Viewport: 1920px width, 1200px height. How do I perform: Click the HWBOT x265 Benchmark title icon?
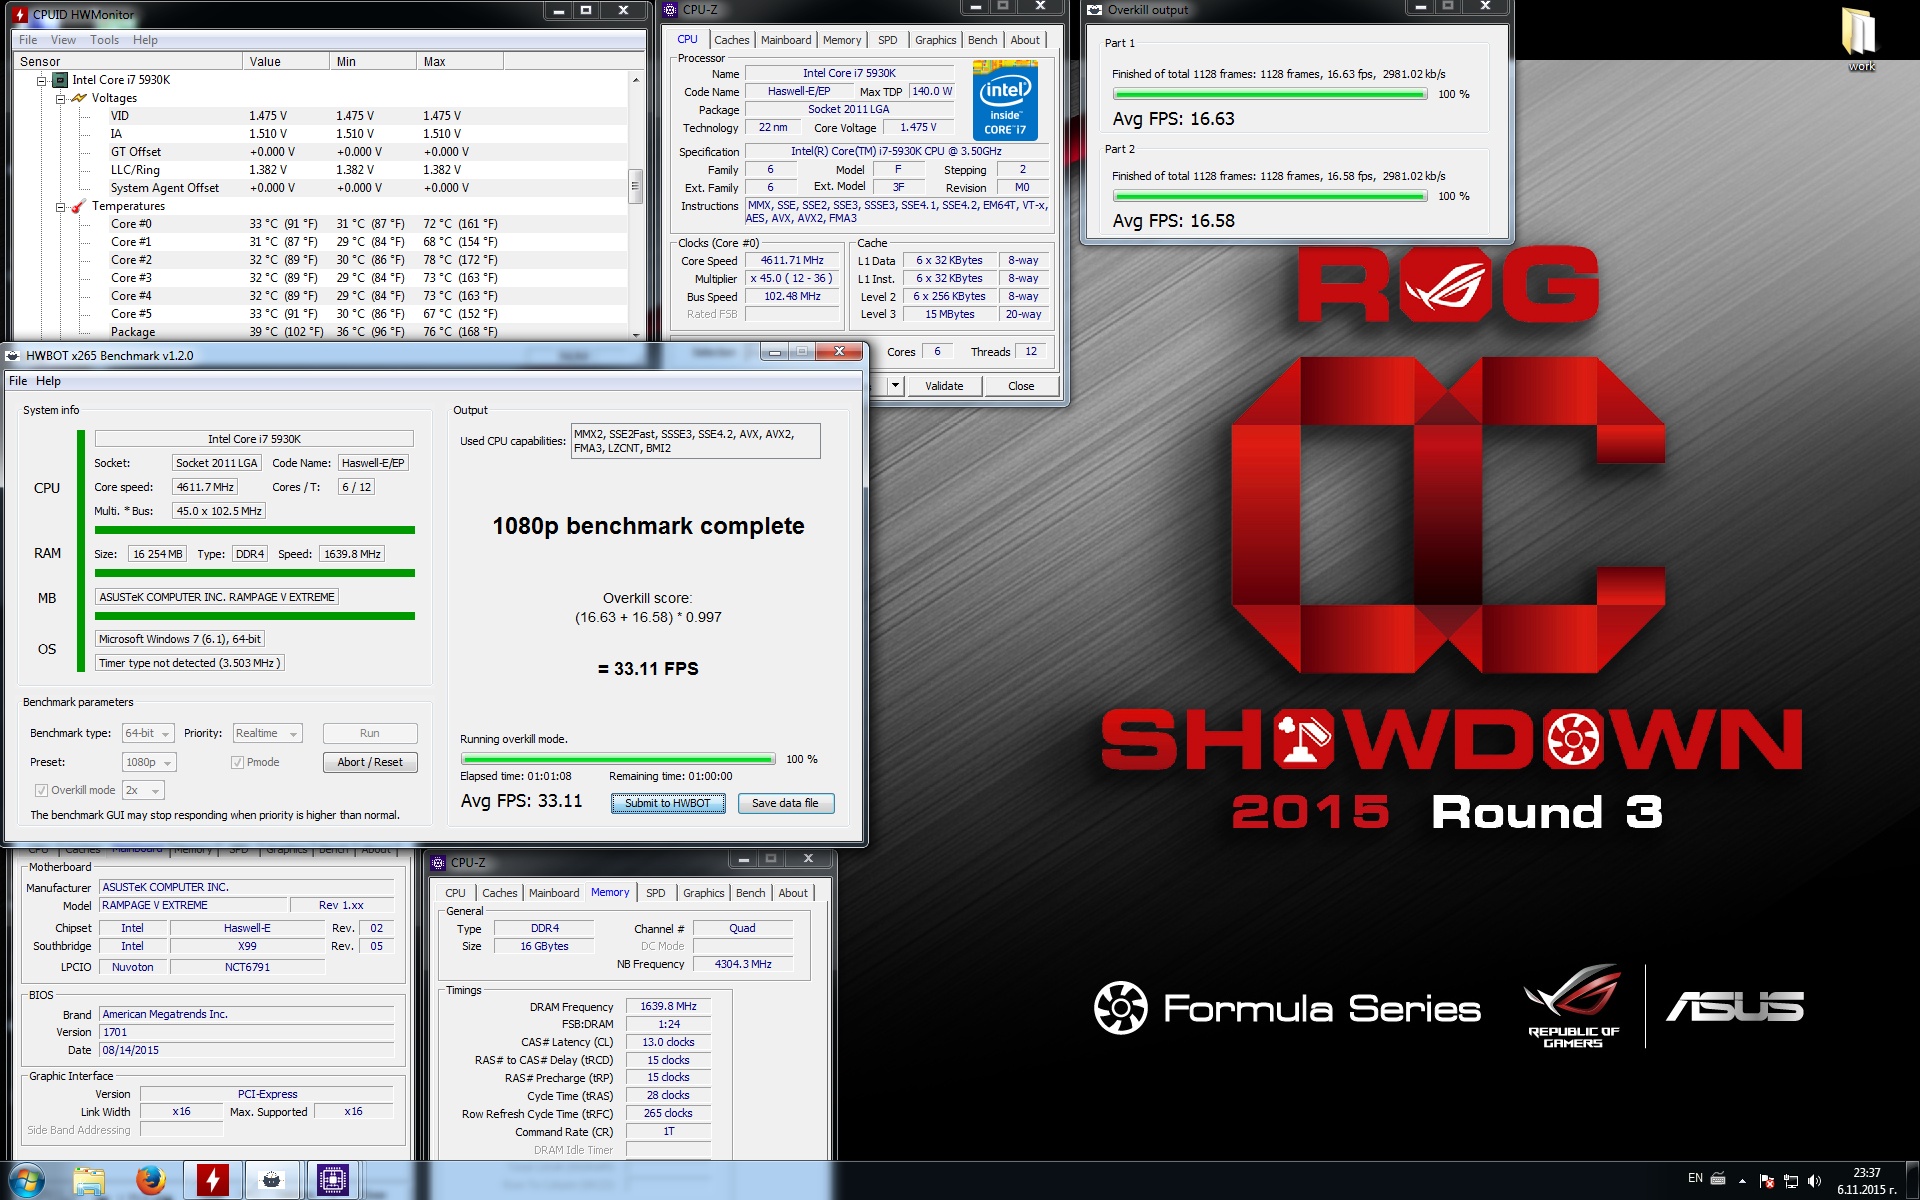tap(12, 355)
